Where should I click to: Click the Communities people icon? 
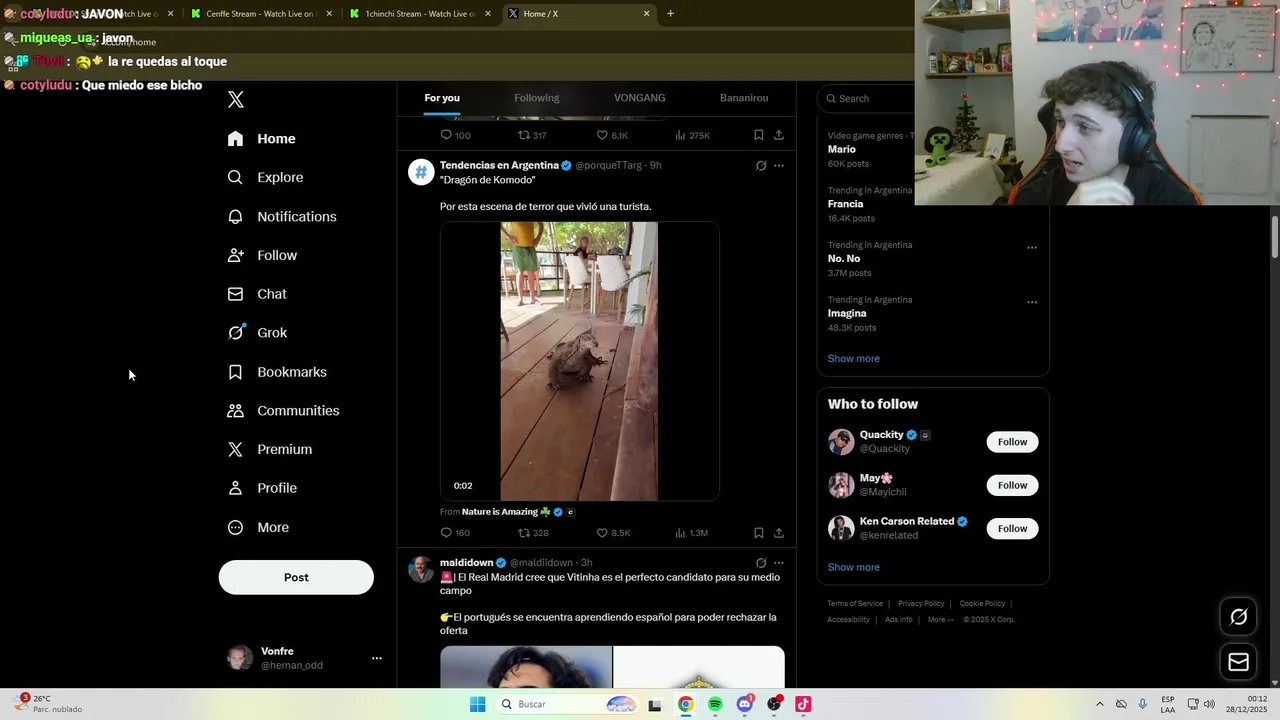[x=235, y=411]
